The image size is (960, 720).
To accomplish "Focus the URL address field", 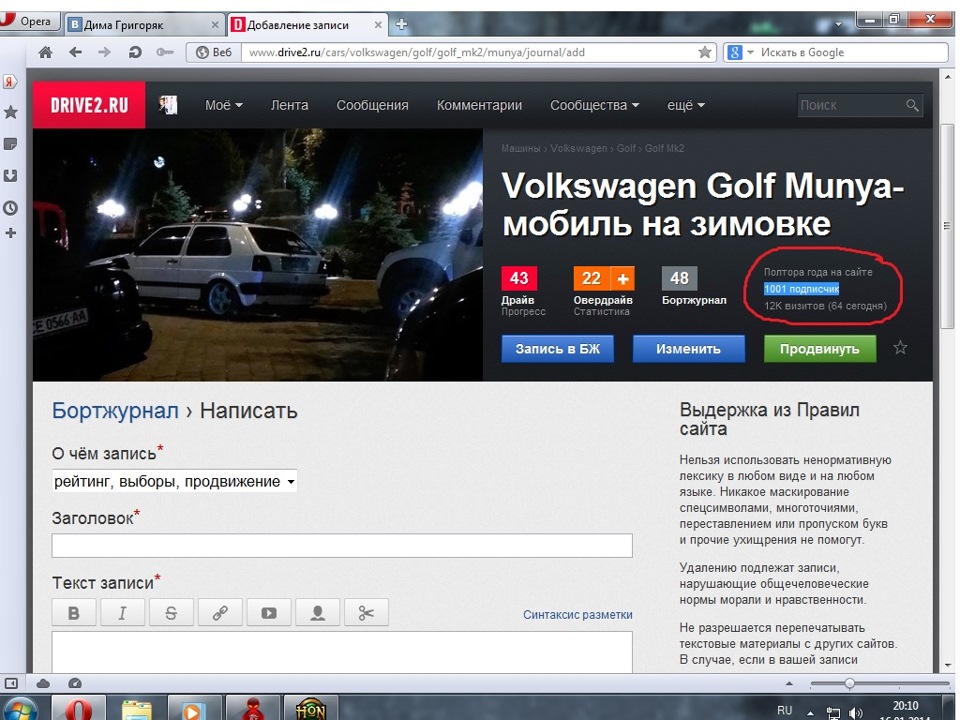I will coord(468,52).
